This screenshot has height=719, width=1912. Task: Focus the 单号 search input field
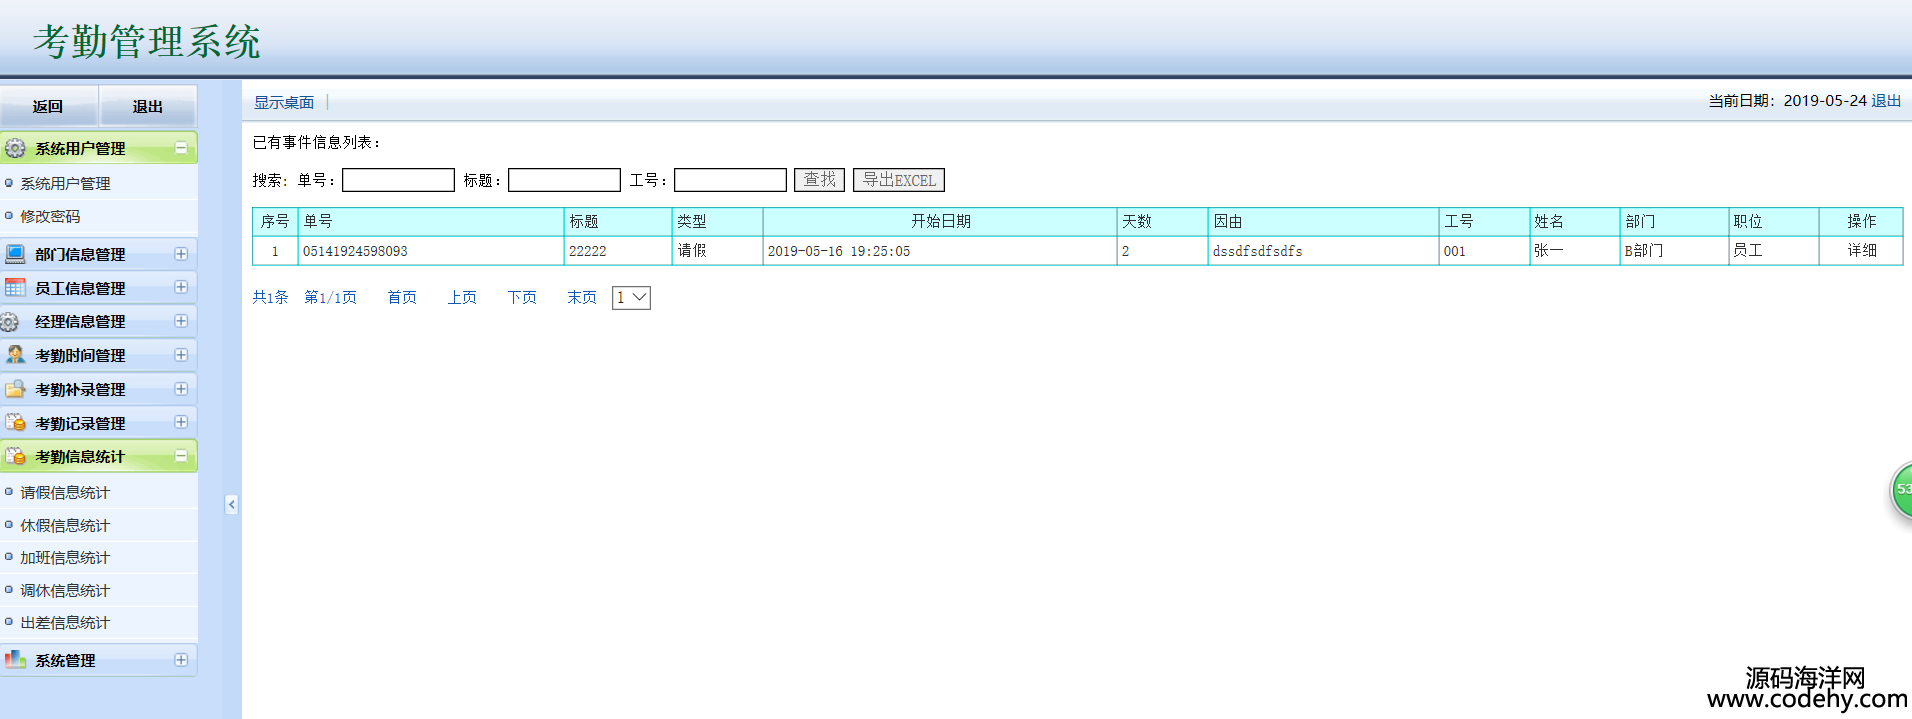(x=398, y=180)
